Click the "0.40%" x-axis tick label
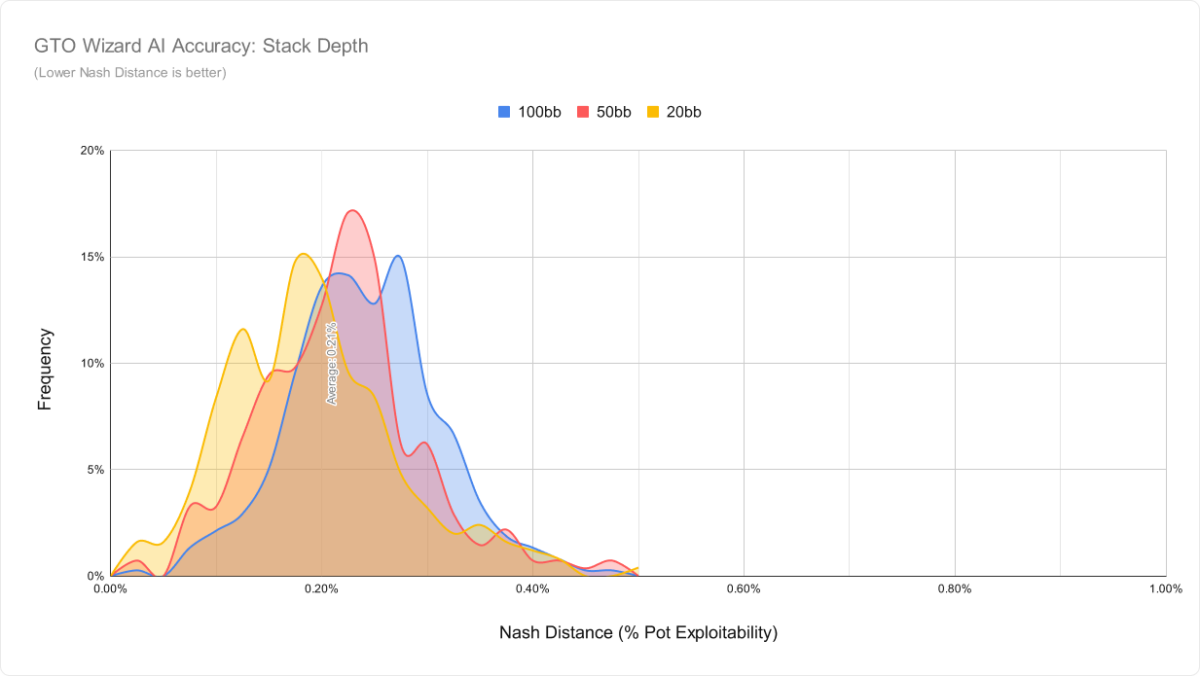 point(532,590)
